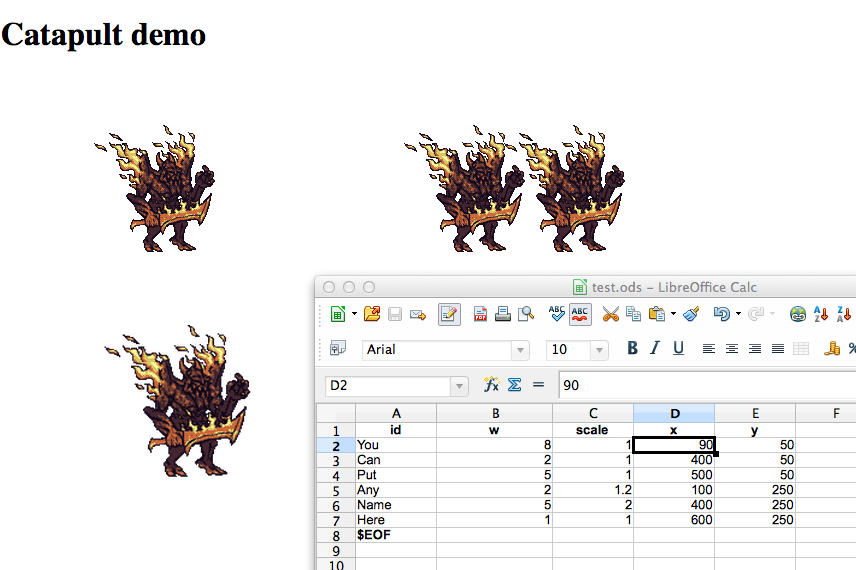The width and height of the screenshot is (856, 570).
Task: Open a file with the folder icon
Action: point(372,313)
